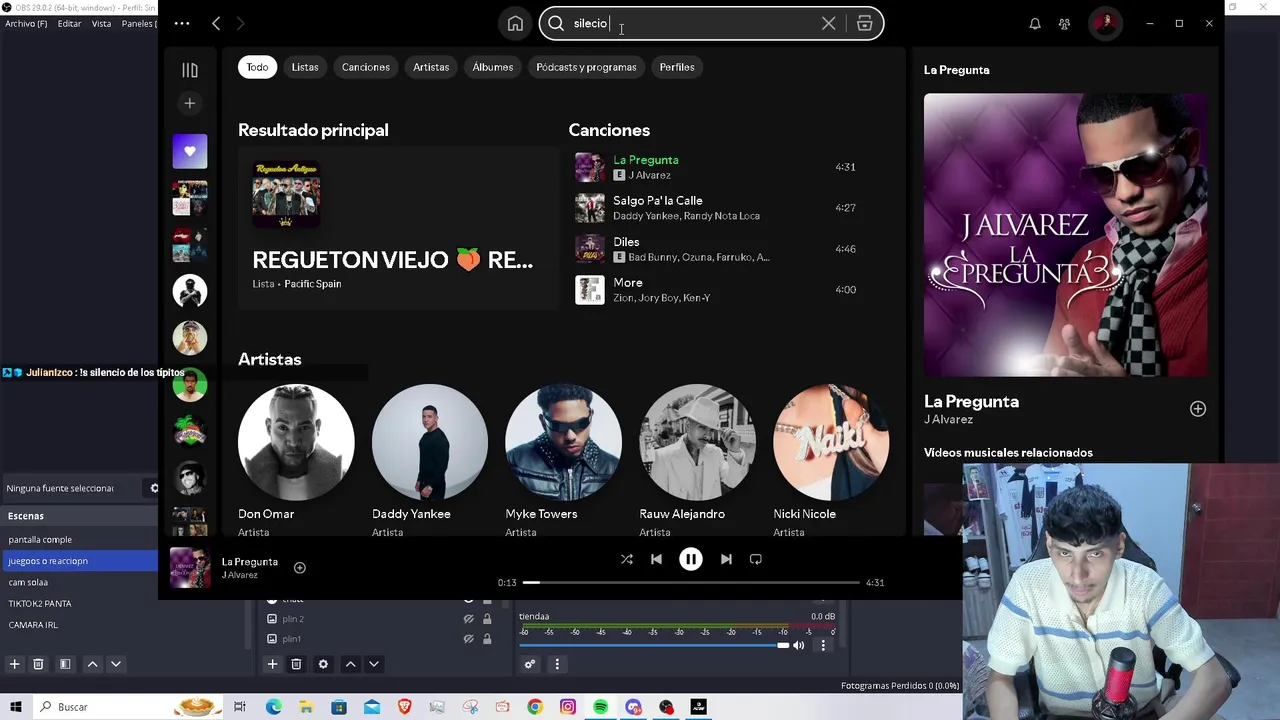Pause the current song
This screenshot has width=1280, height=720.
point(691,560)
